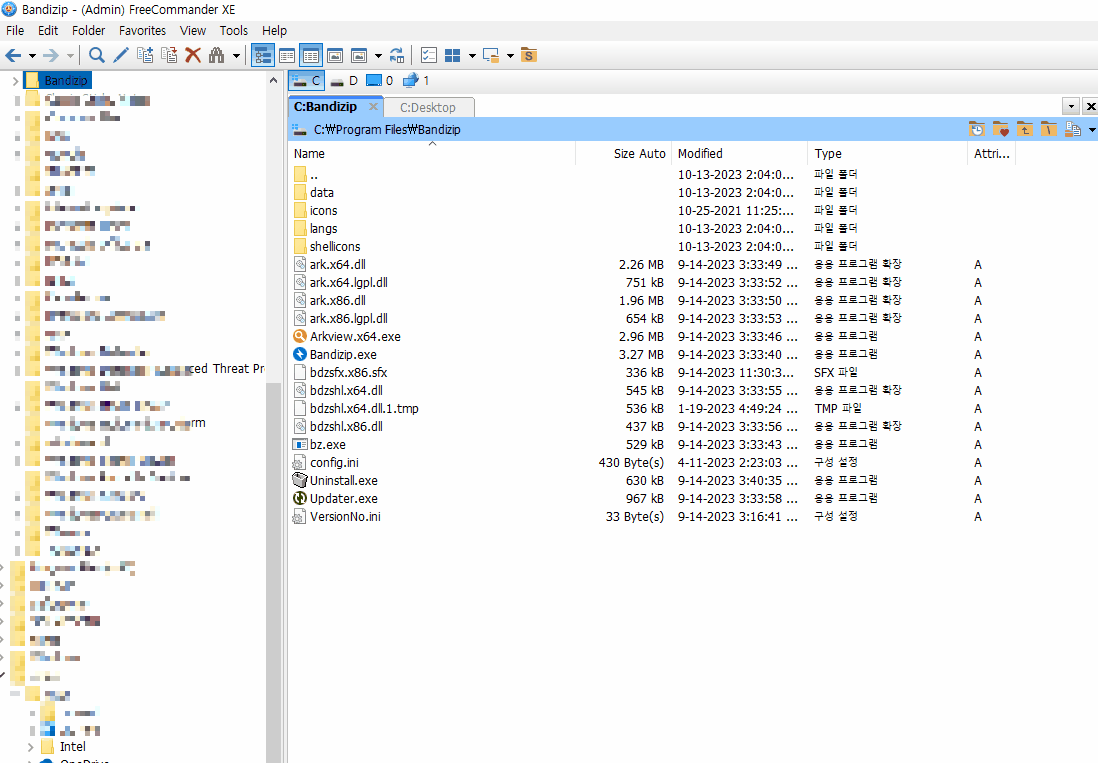Open the Tools menu
1098x763 pixels.
pyautogui.click(x=233, y=31)
